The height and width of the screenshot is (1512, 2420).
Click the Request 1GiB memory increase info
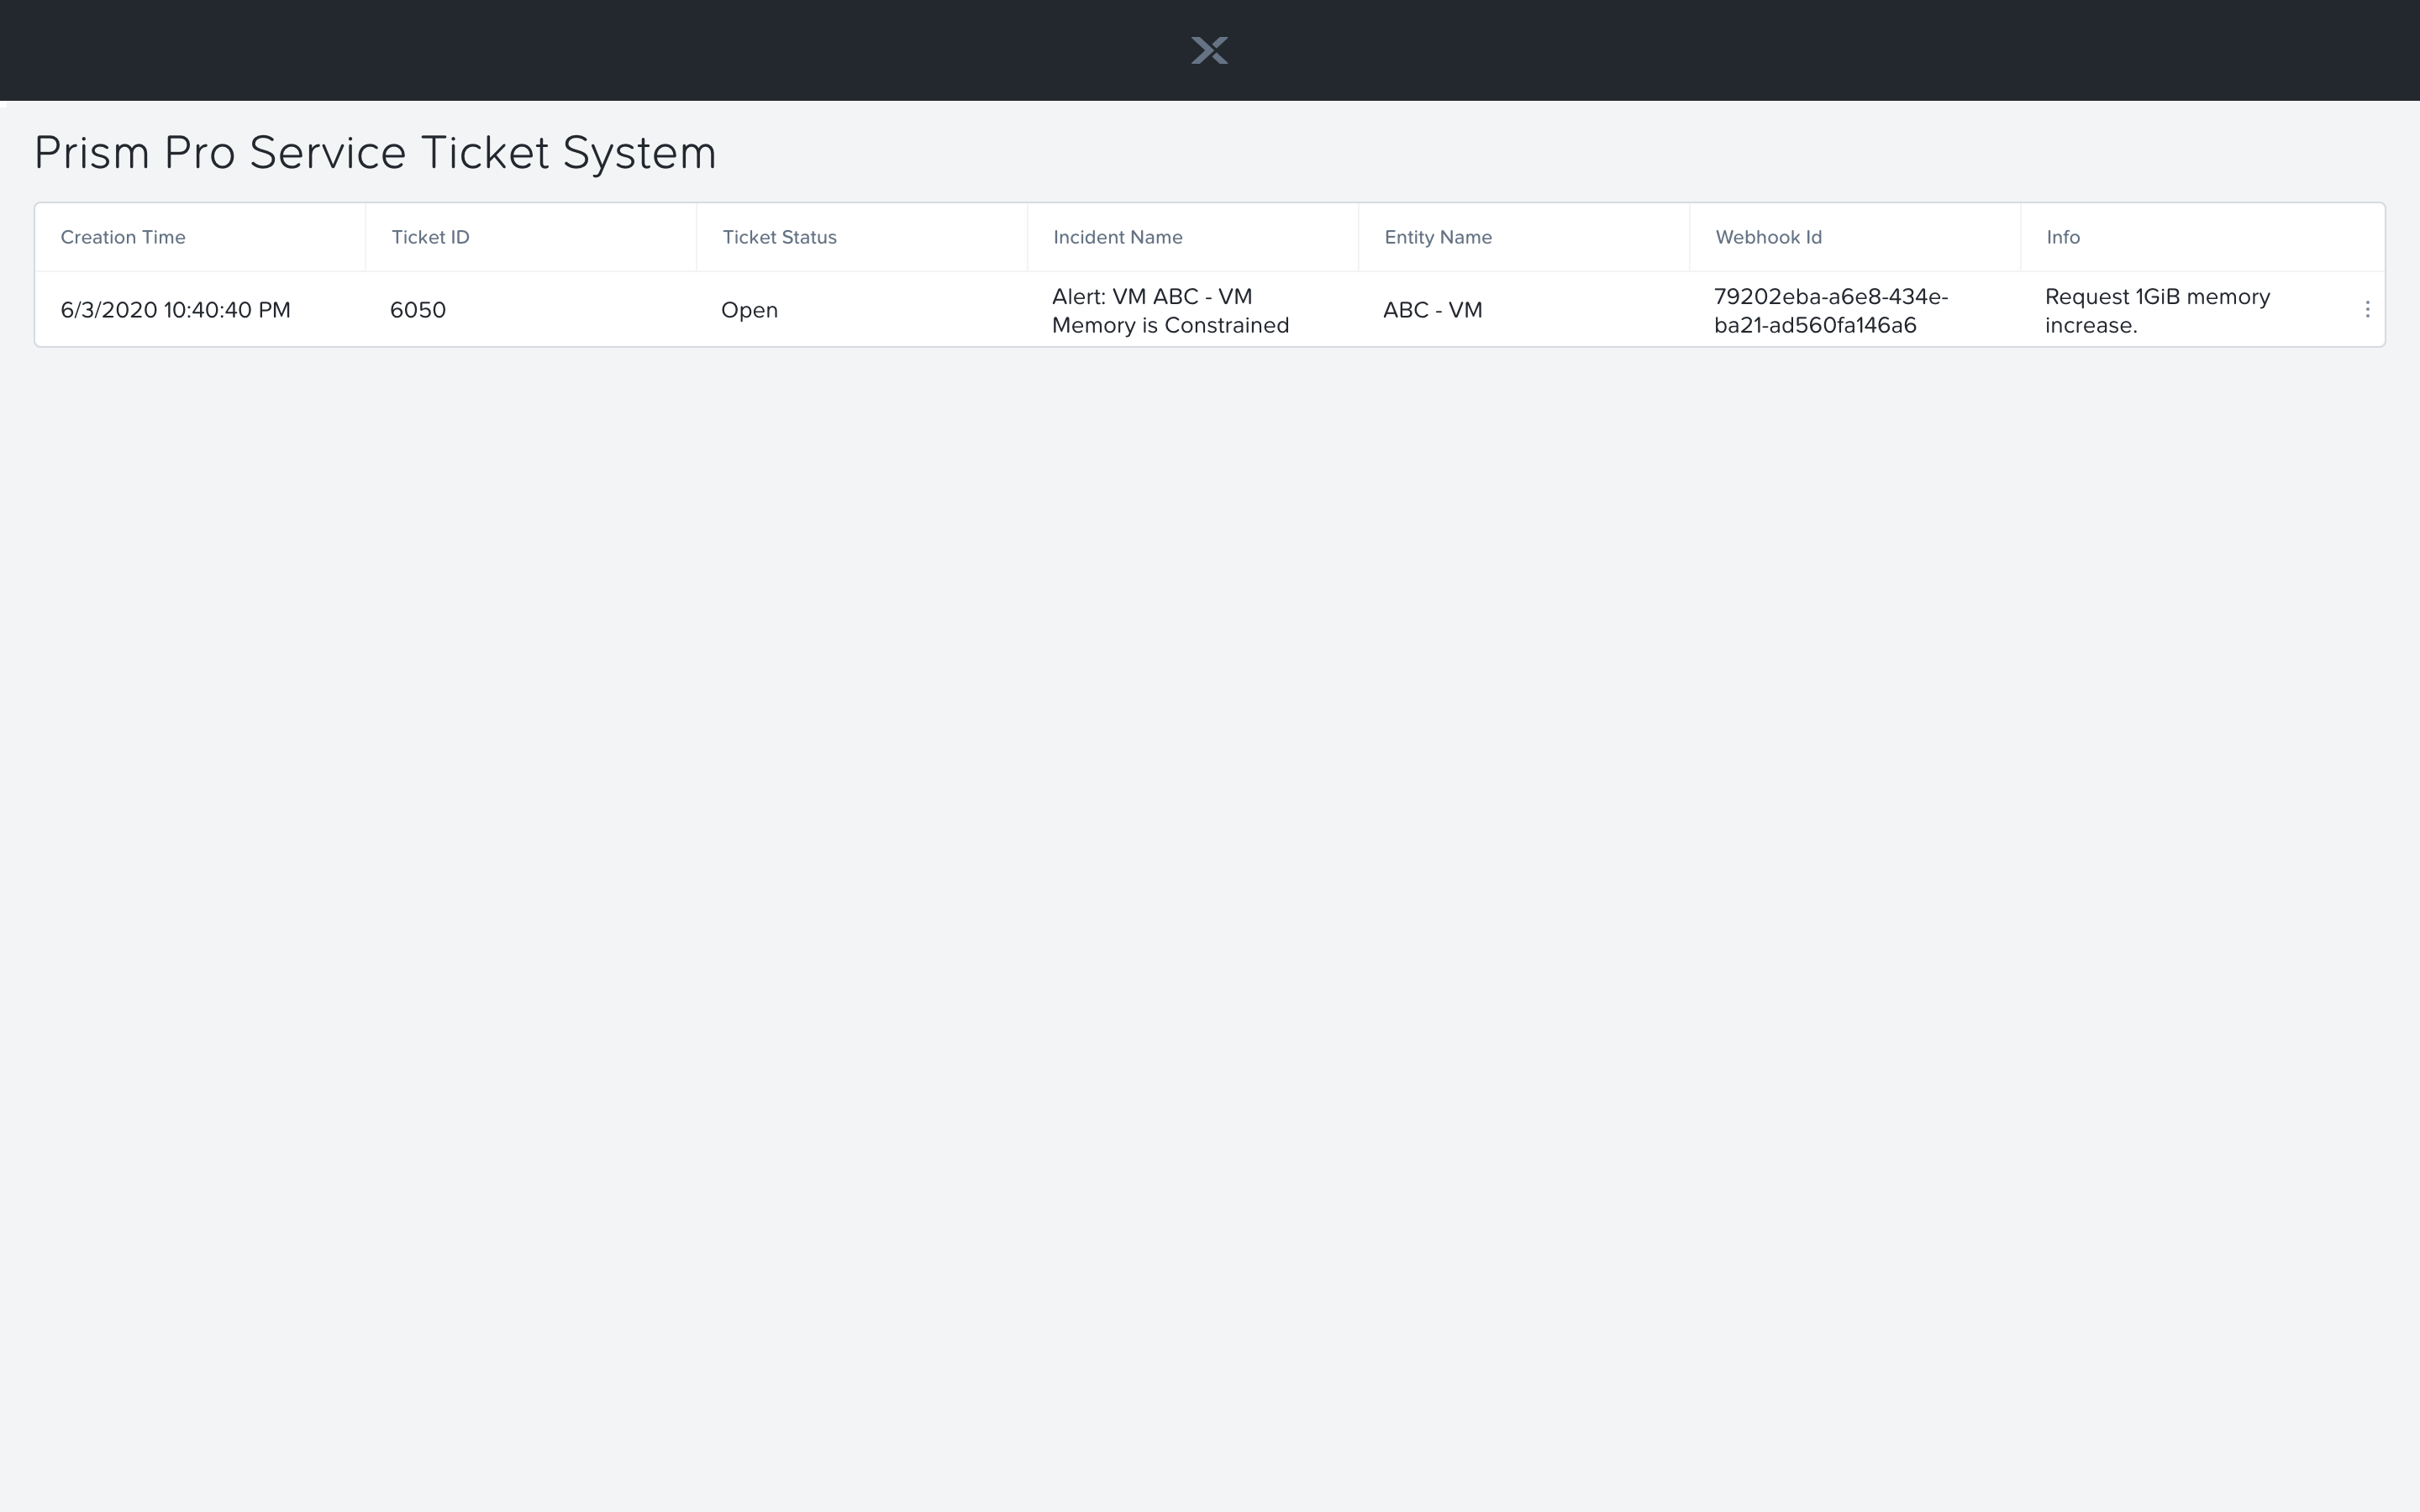tap(2157, 311)
